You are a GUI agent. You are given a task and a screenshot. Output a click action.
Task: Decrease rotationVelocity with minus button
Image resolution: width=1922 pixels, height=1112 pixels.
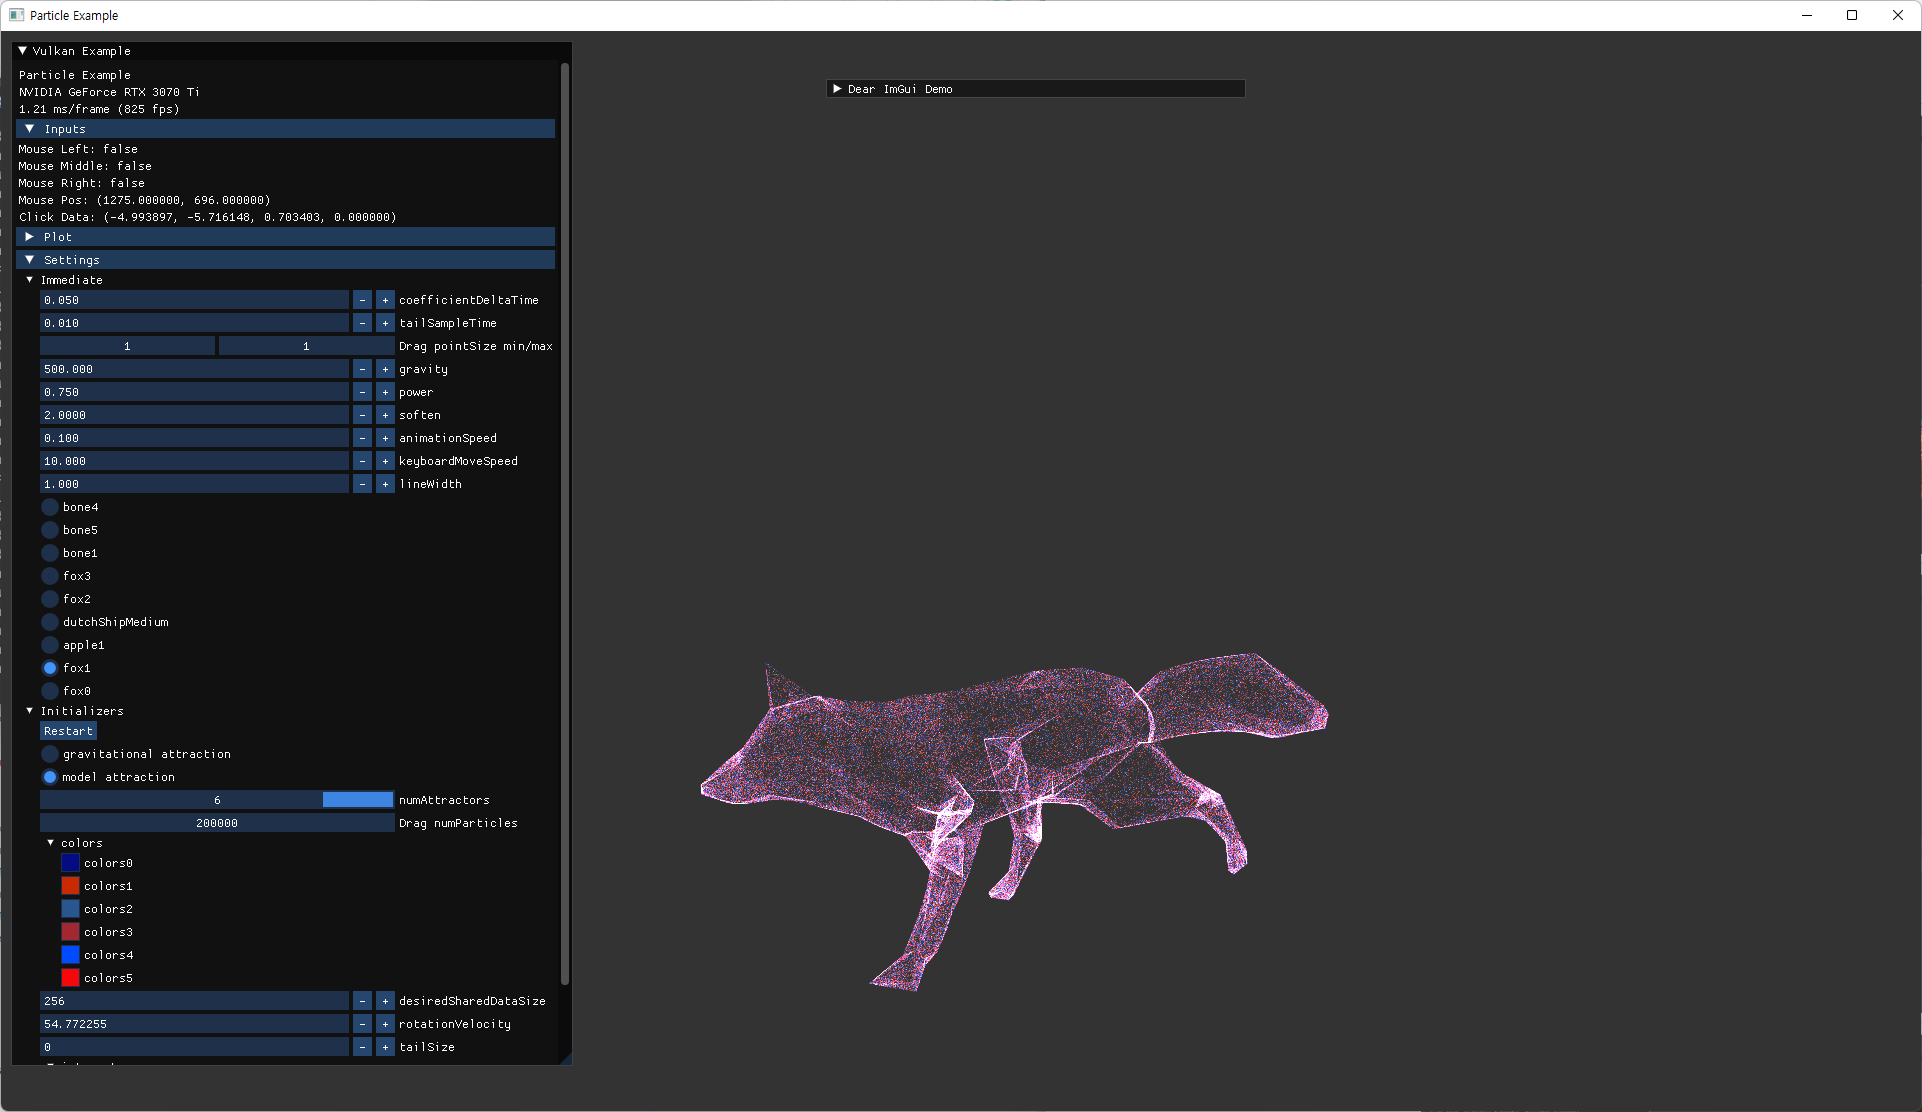coord(362,1024)
